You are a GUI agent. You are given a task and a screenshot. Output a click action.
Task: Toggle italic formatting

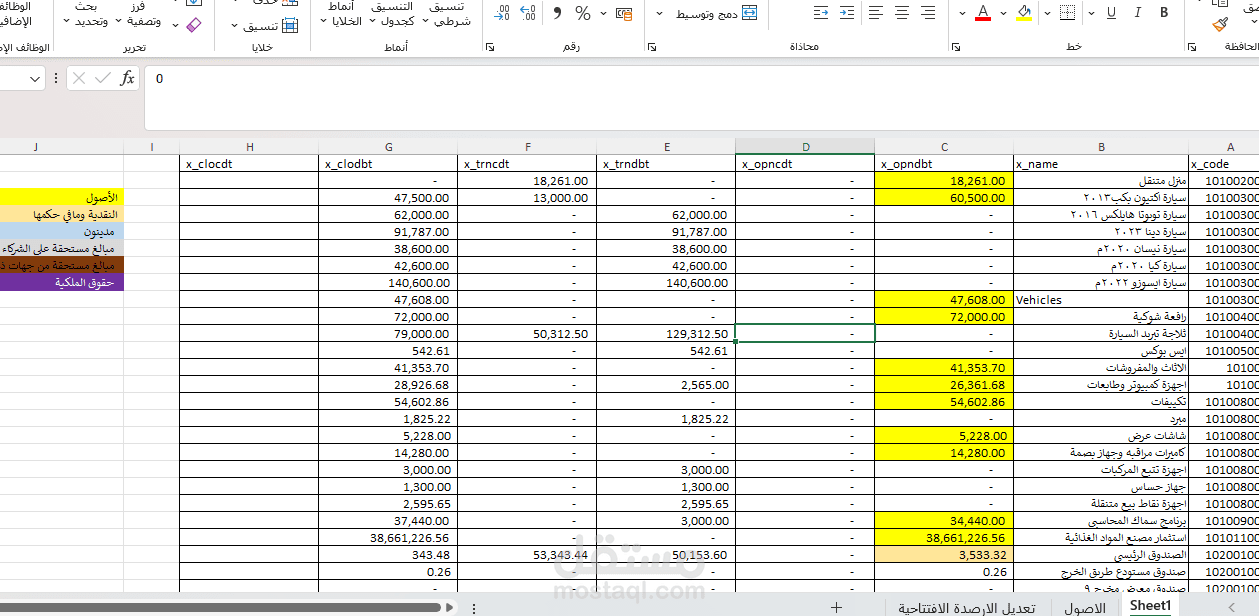pyautogui.click(x=1137, y=13)
